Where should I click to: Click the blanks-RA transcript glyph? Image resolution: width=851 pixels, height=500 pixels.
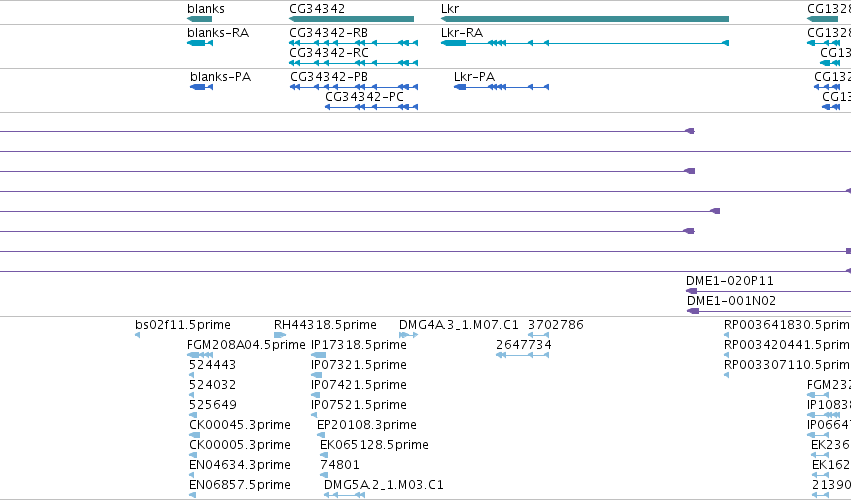[200, 43]
